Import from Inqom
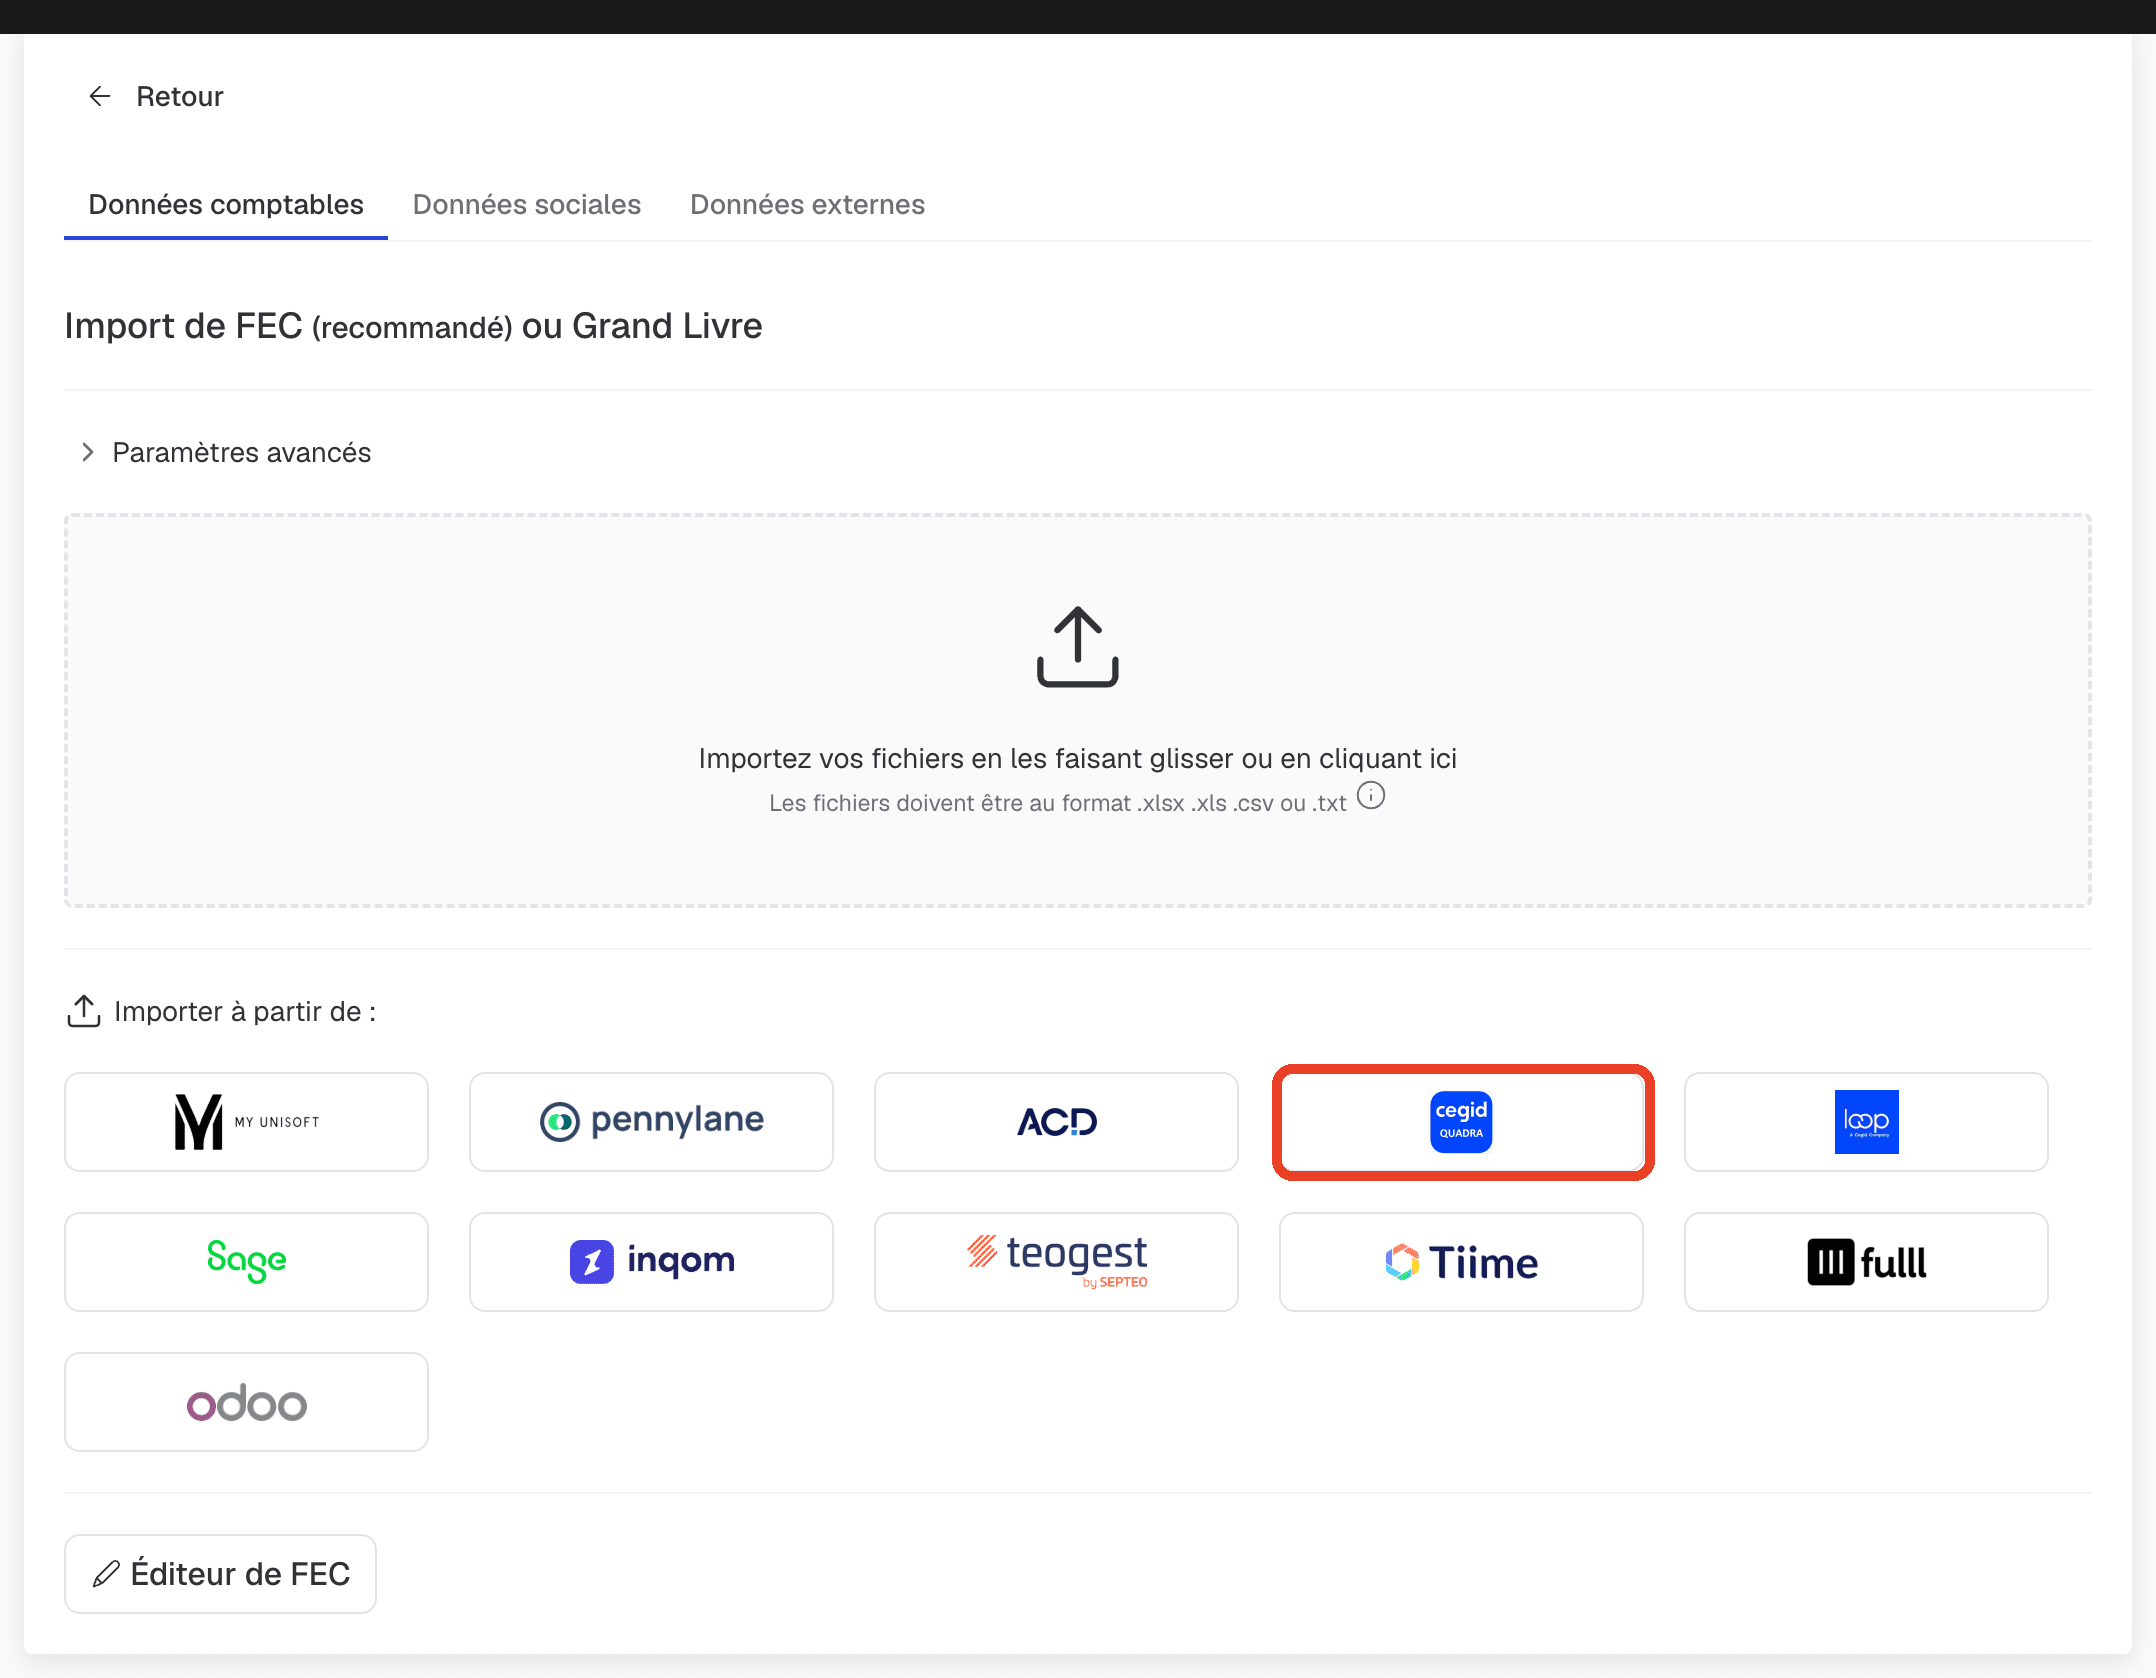Image resolution: width=2156 pixels, height=1678 pixels. point(651,1262)
